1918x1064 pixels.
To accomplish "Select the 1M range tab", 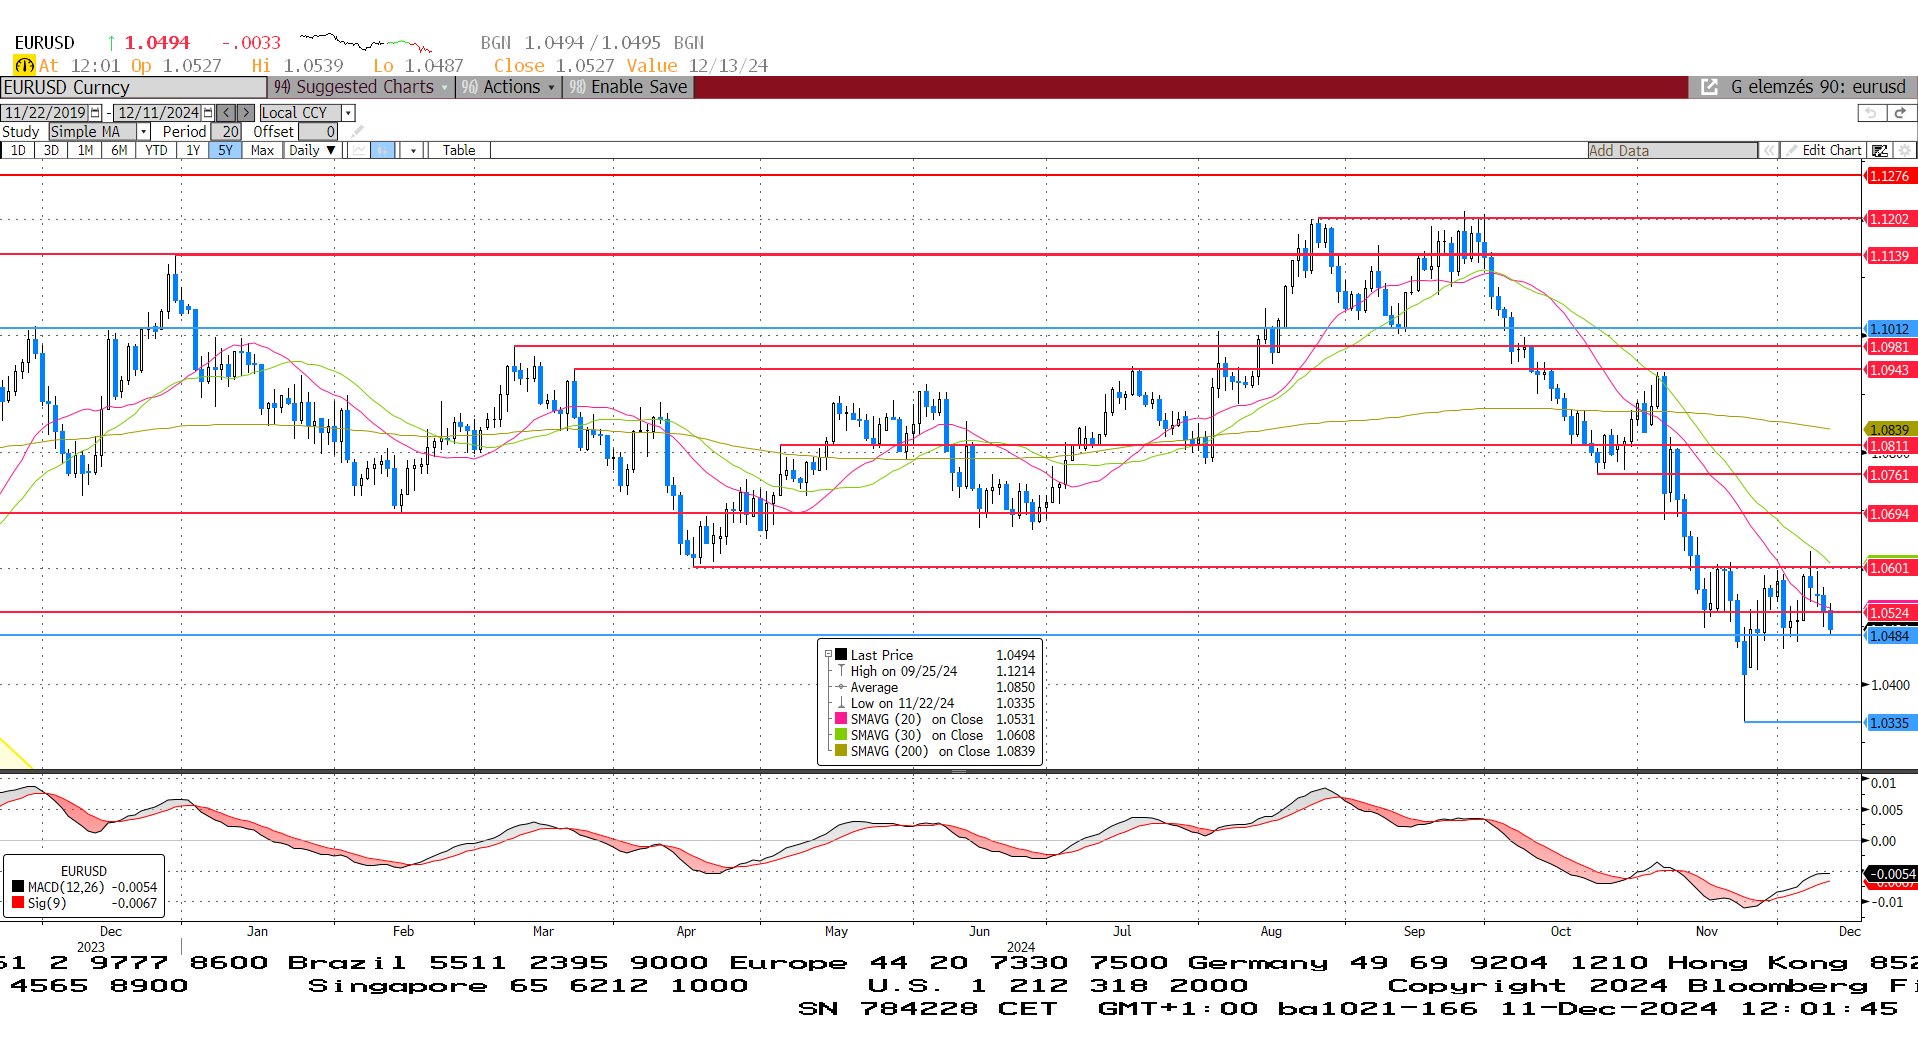I will [x=85, y=150].
